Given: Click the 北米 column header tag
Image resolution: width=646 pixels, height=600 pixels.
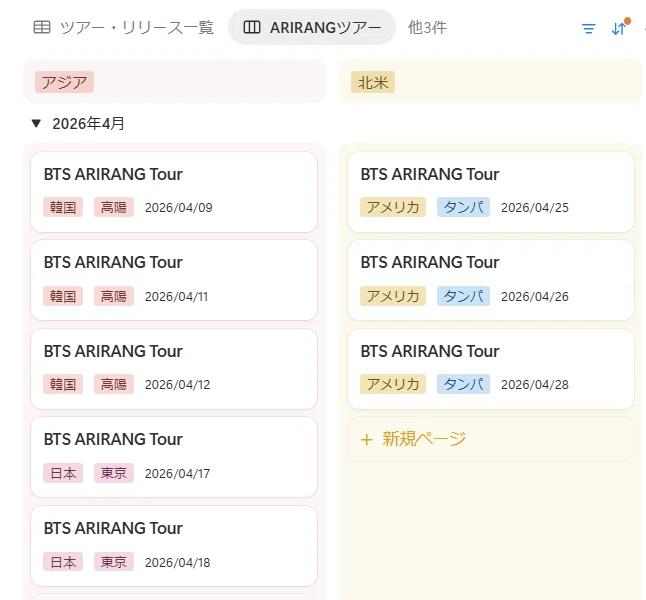Looking at the screenshot, I should [373, 82].
